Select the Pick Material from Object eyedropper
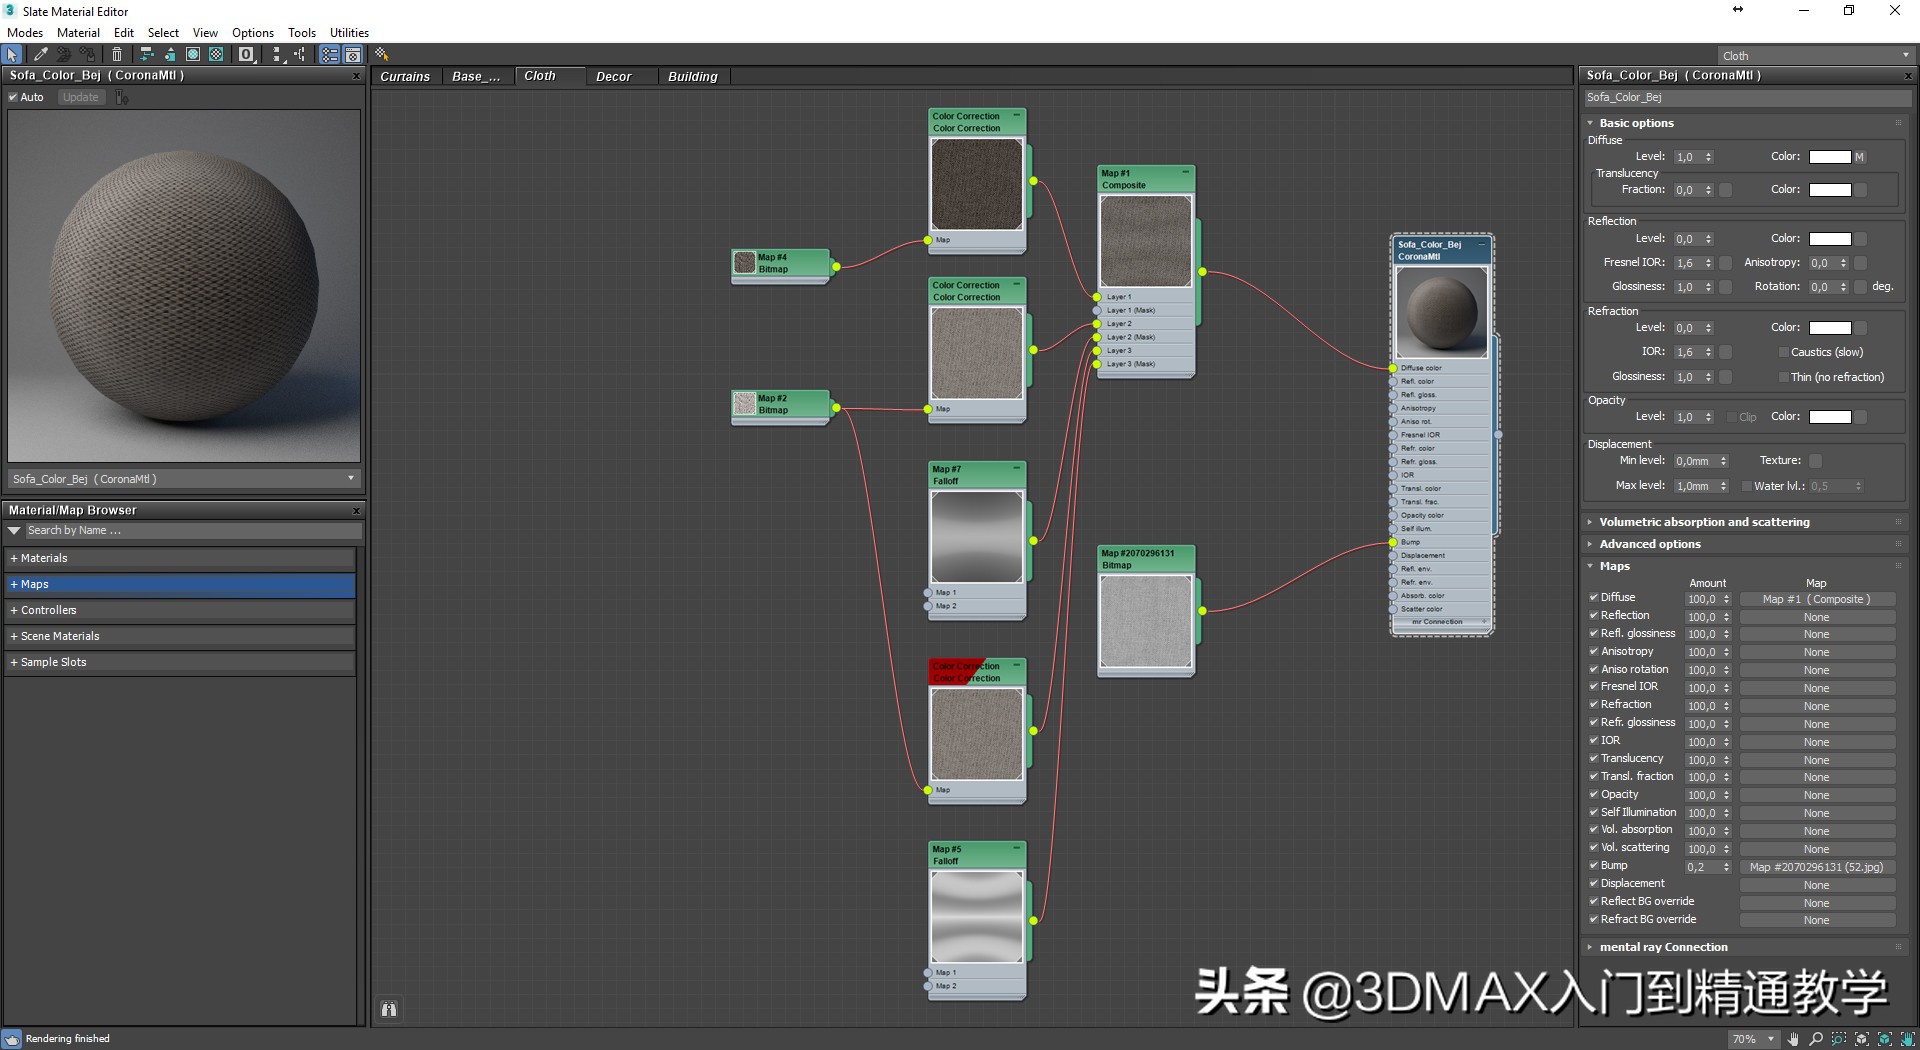 pyautogui.click(x=41, y=55)
